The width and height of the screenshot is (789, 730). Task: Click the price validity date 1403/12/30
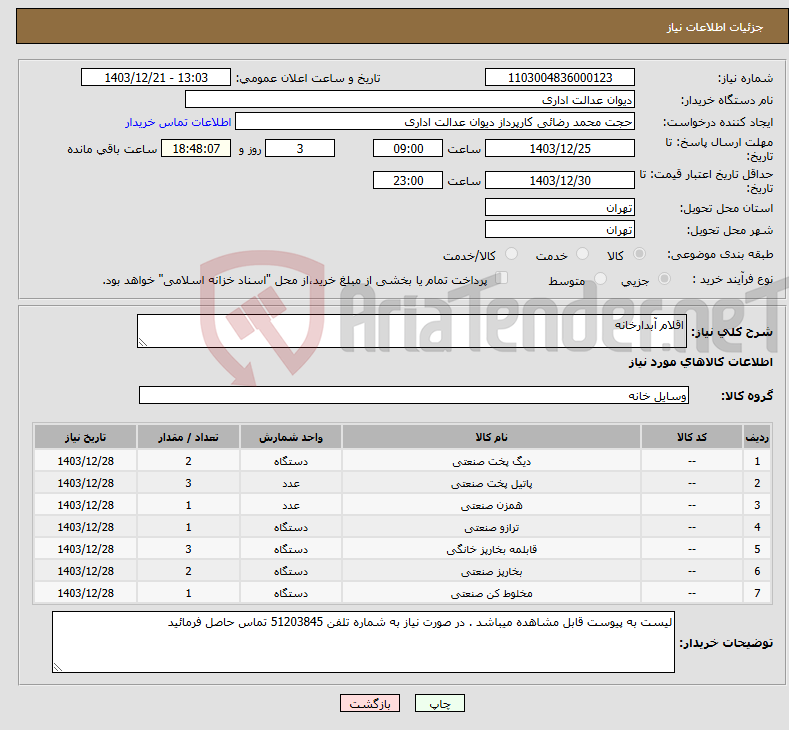[560, 180]
